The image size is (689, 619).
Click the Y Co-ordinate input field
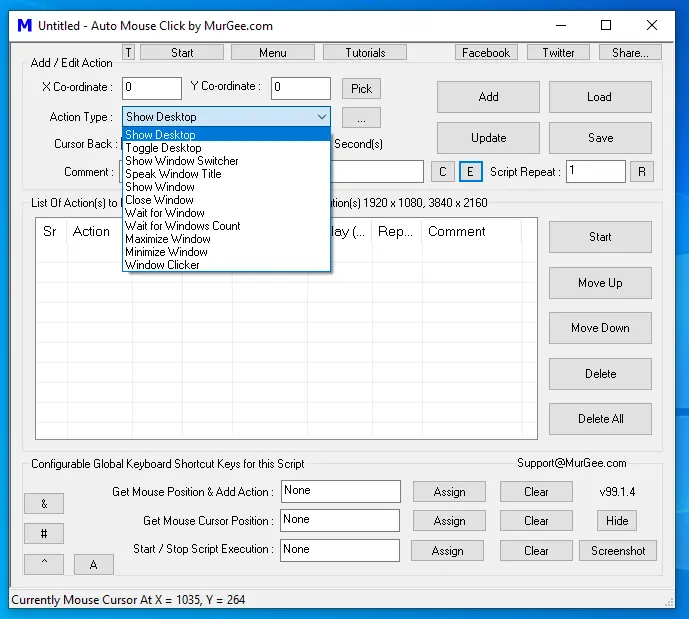point(301,88)
